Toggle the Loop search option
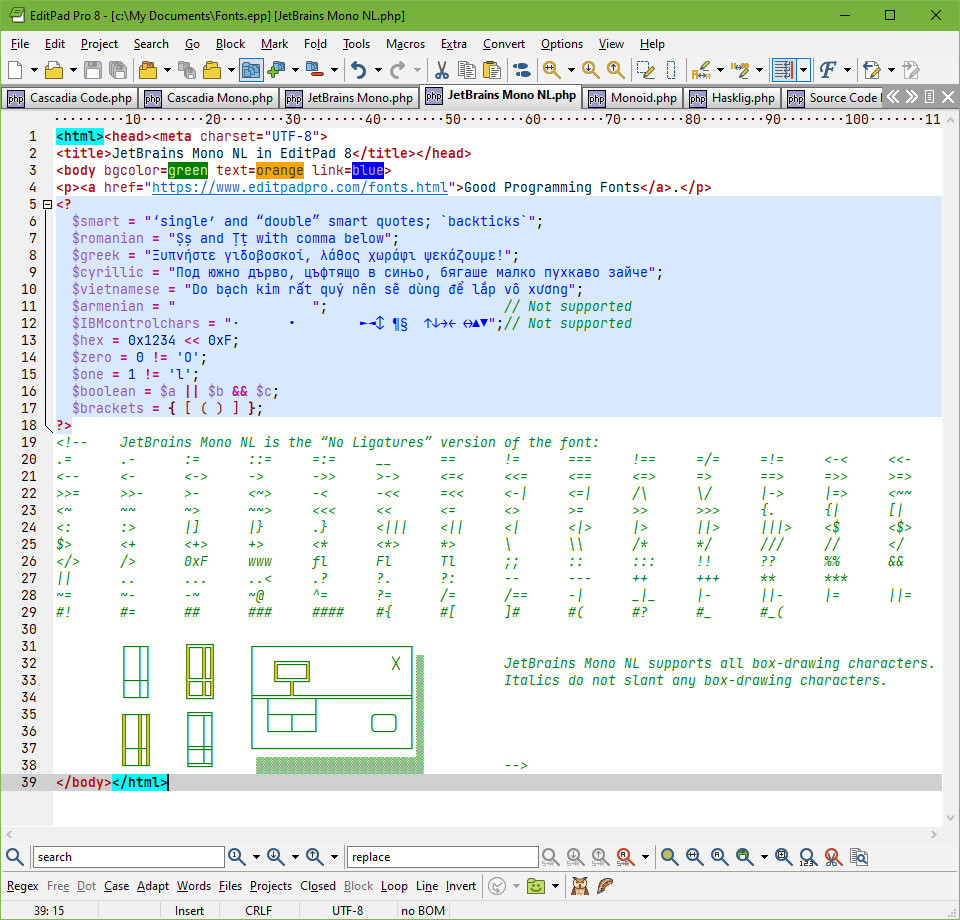This screenshot has width=960, height=920. coord(394,886)
